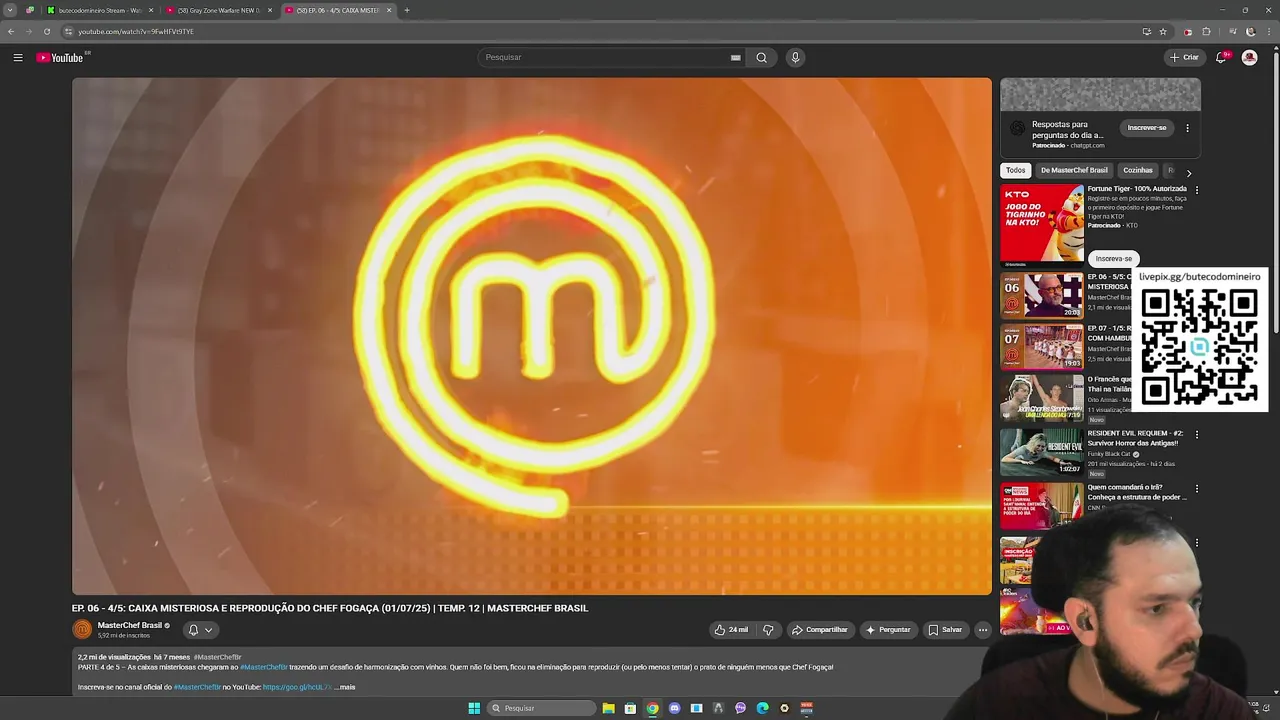Image resolution: width=1280 pixels, height=720 pixels.
Task: Open the Thai na Tailândia video thumbnail
Action: click(x=1042, y=399)
